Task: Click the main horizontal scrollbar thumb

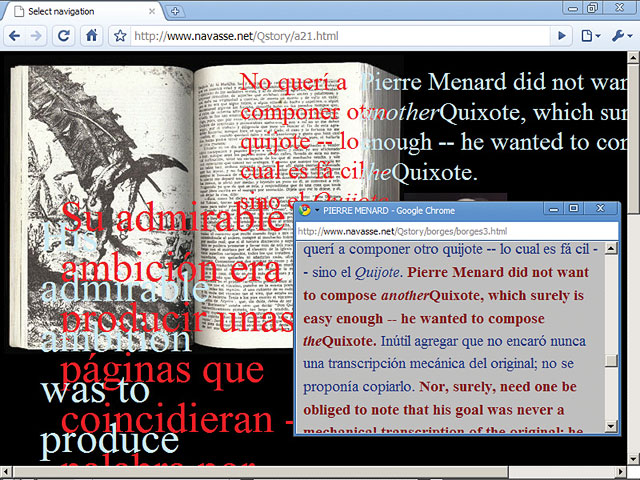Action: pos(261,473)
